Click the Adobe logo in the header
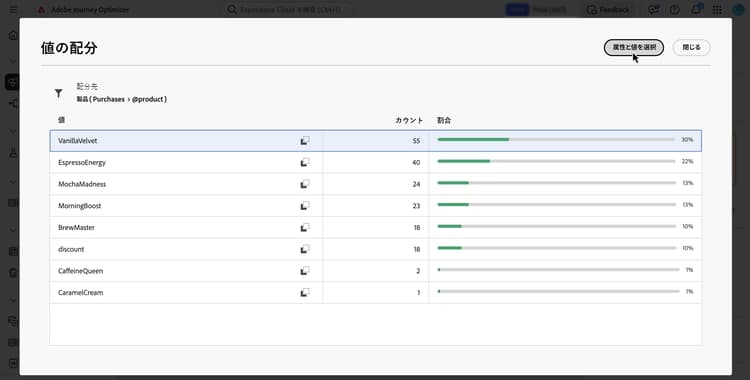Viewport: 750px width, 380px height. click(x=41, y=10)
